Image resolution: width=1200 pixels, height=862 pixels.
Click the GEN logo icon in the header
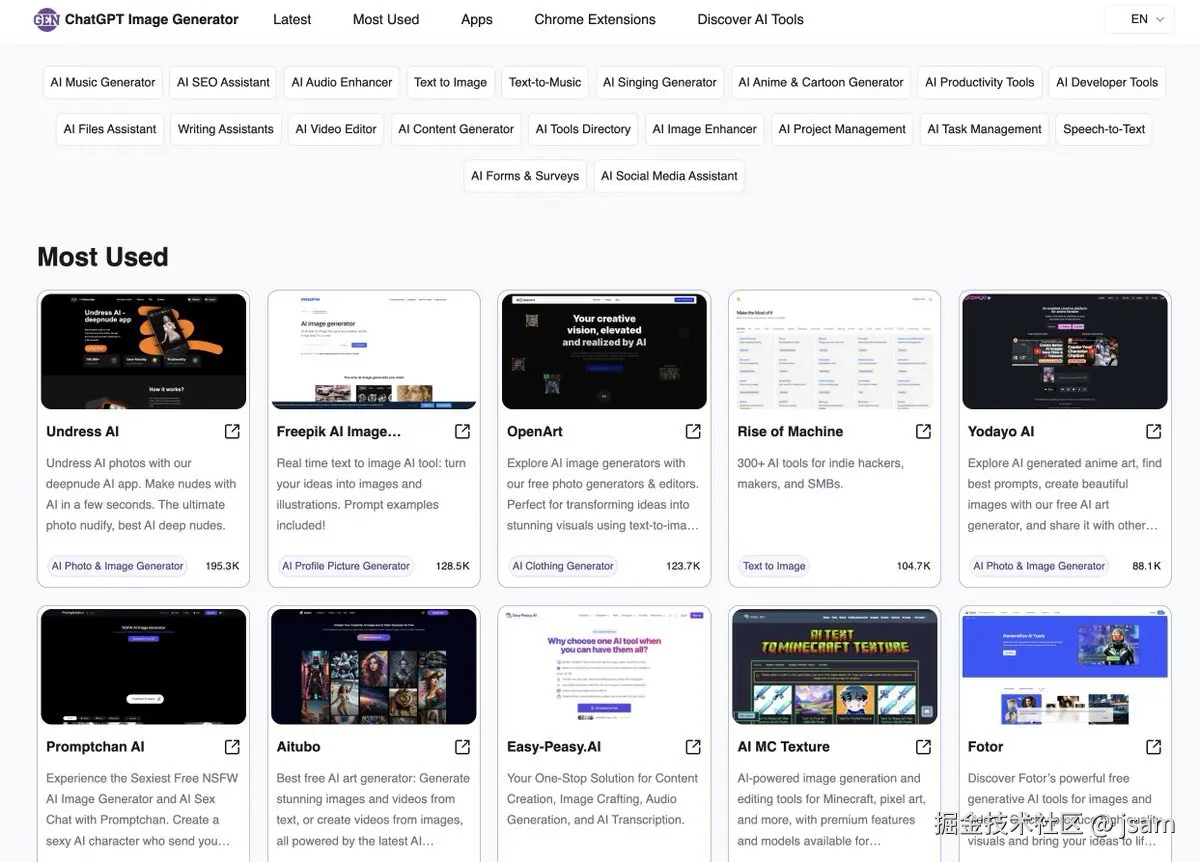point(47,19)
